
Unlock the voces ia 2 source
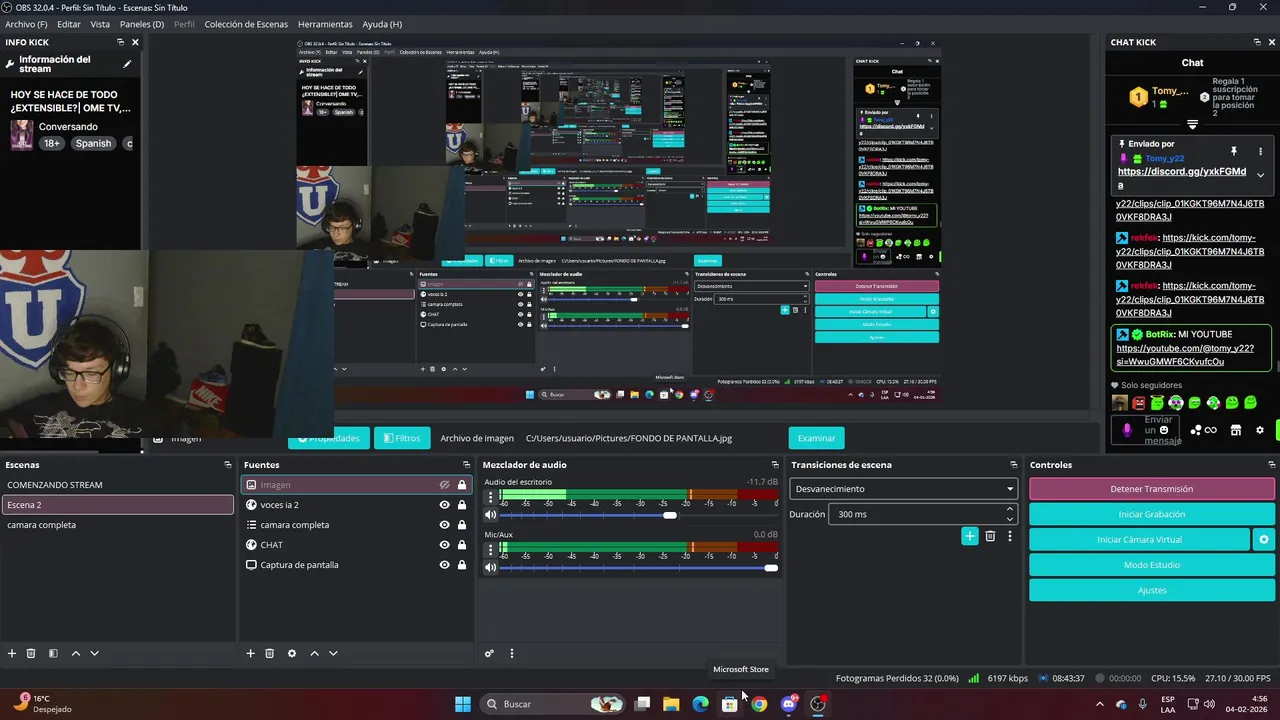(462, 505)
